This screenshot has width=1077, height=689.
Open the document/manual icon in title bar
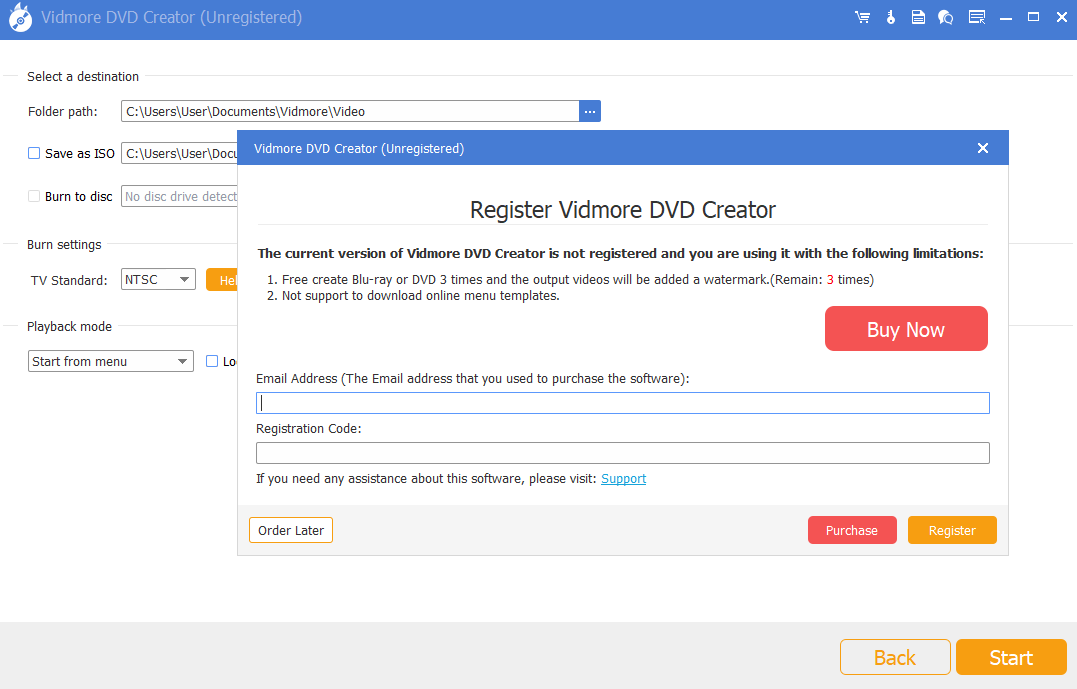(918, 17)
